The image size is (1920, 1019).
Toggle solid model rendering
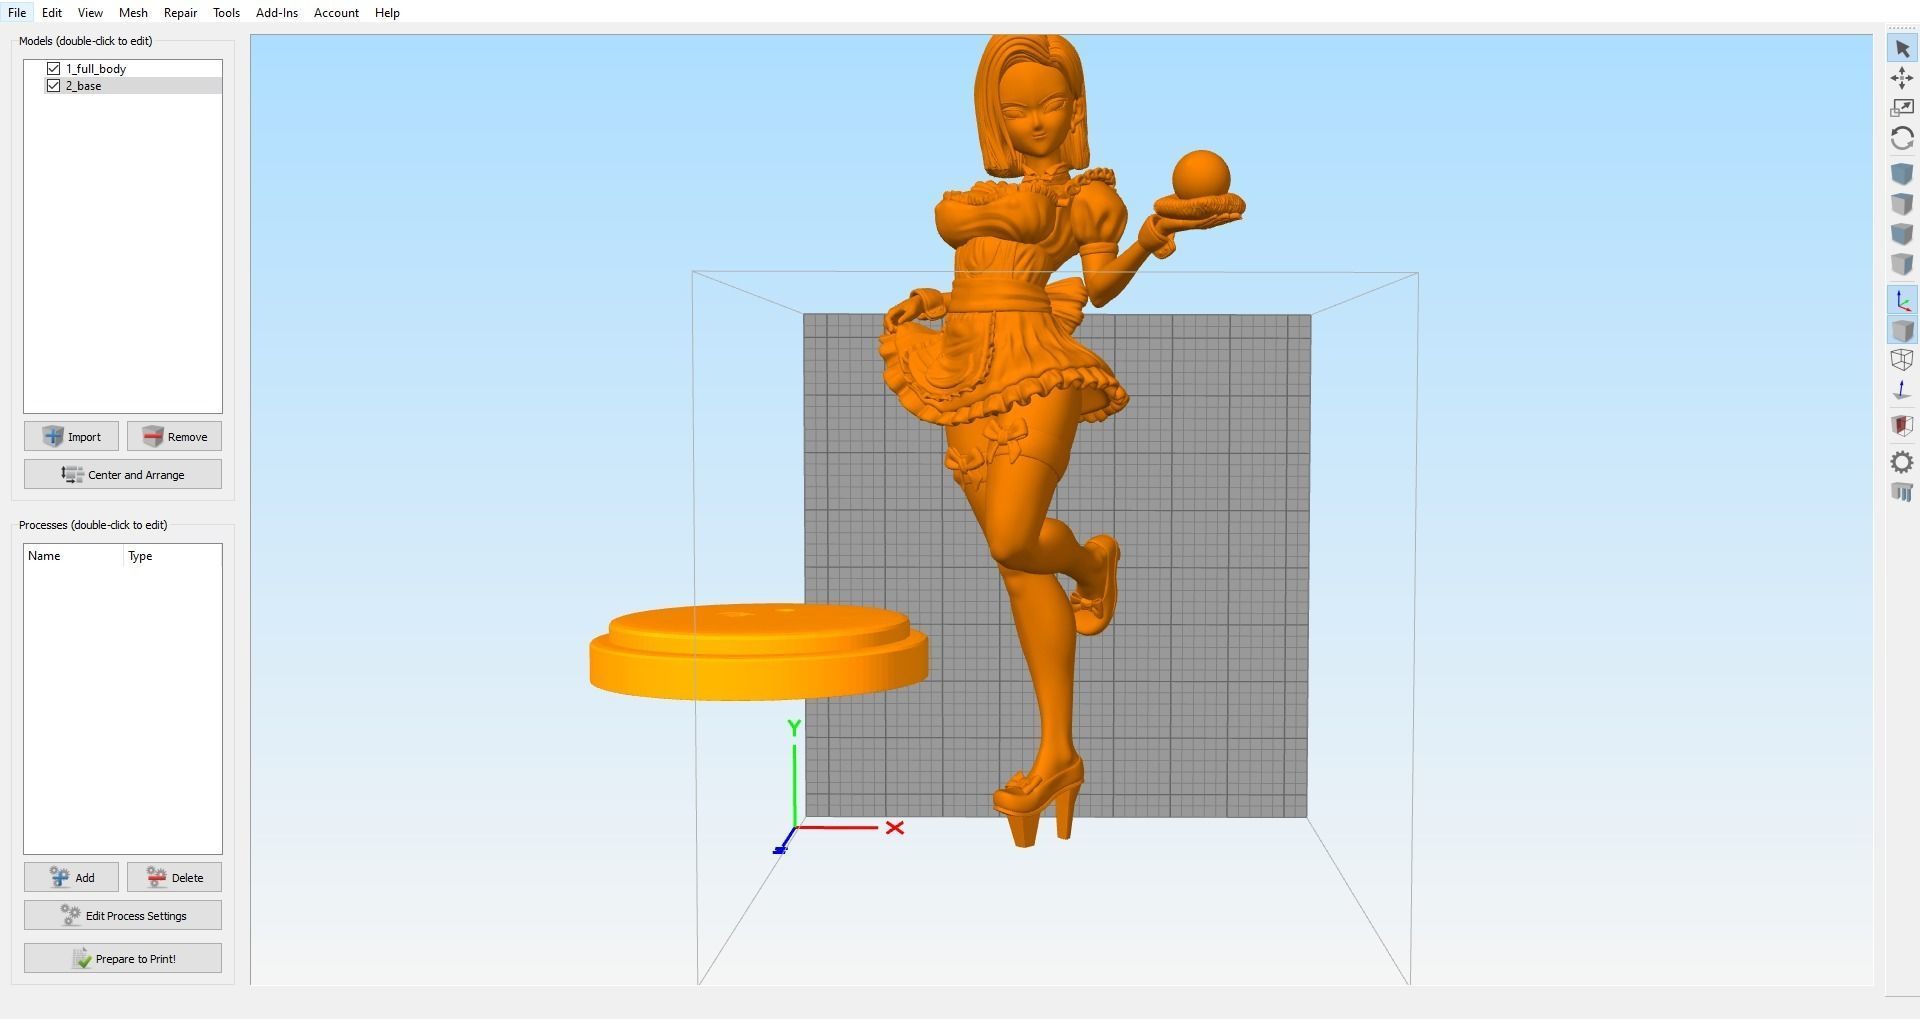pyautogui.click(x=1902, y=330)
